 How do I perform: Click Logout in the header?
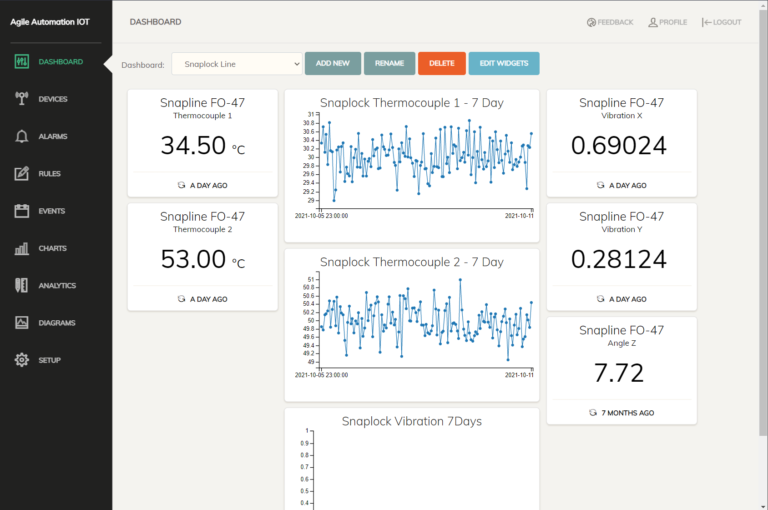pyautogui.click(x=722, y=22)
